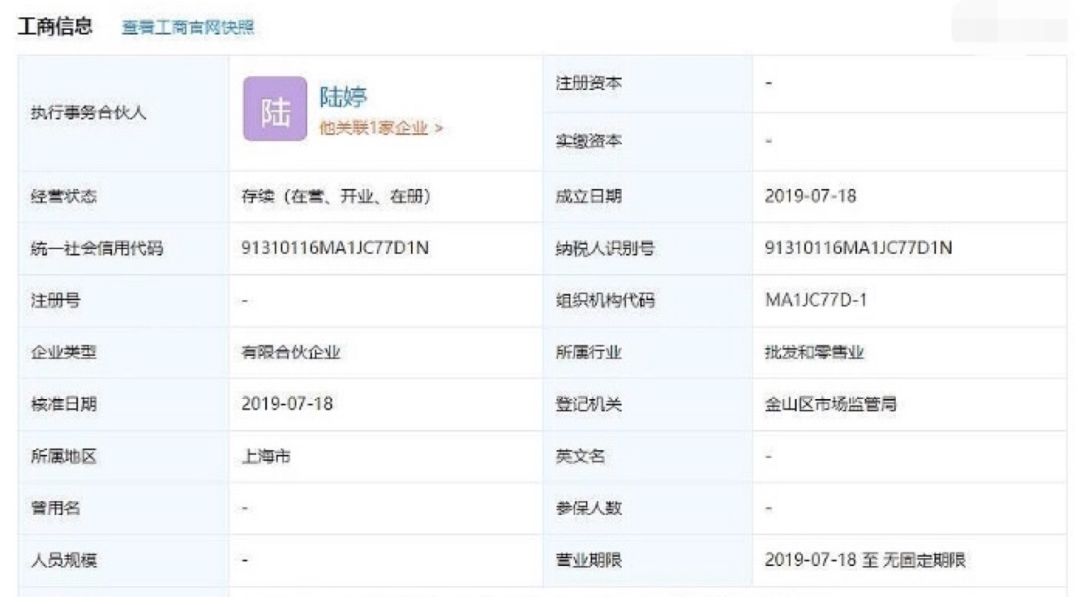Click the purple 陆 avatar icon
1080x605 pixels.
[275, 109]
